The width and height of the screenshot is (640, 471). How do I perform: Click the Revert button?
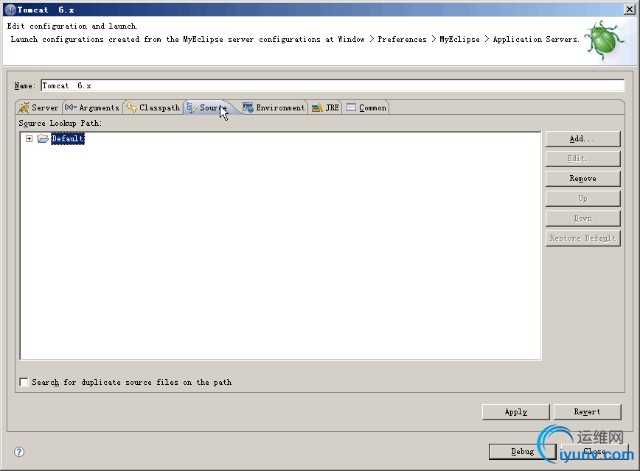(x=587, y=412)
